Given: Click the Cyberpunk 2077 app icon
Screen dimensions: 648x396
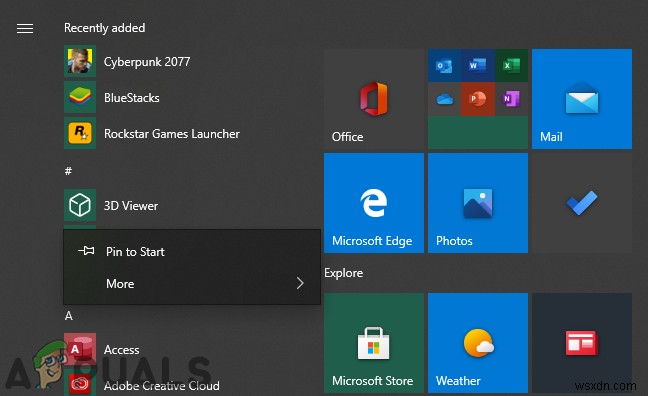Looking at the screenshot, I should pyautogui.click(x=80, y=61).
